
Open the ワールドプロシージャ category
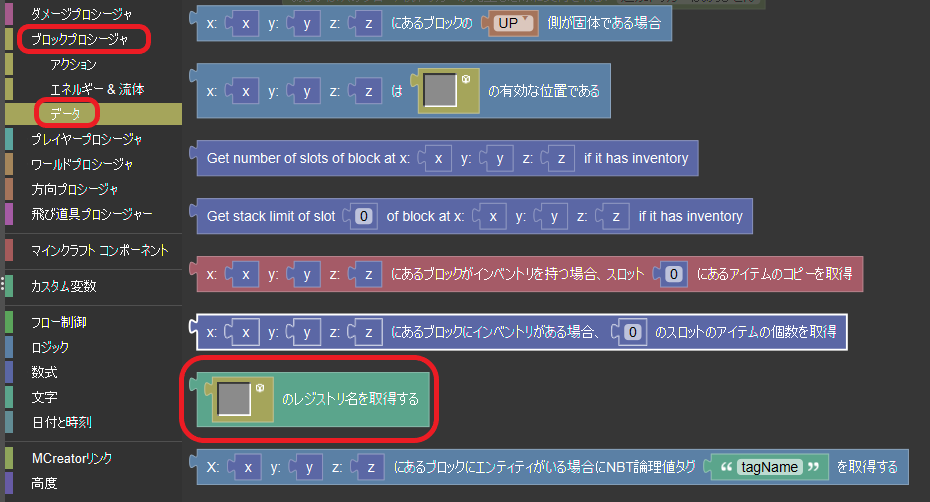[82, 164]
